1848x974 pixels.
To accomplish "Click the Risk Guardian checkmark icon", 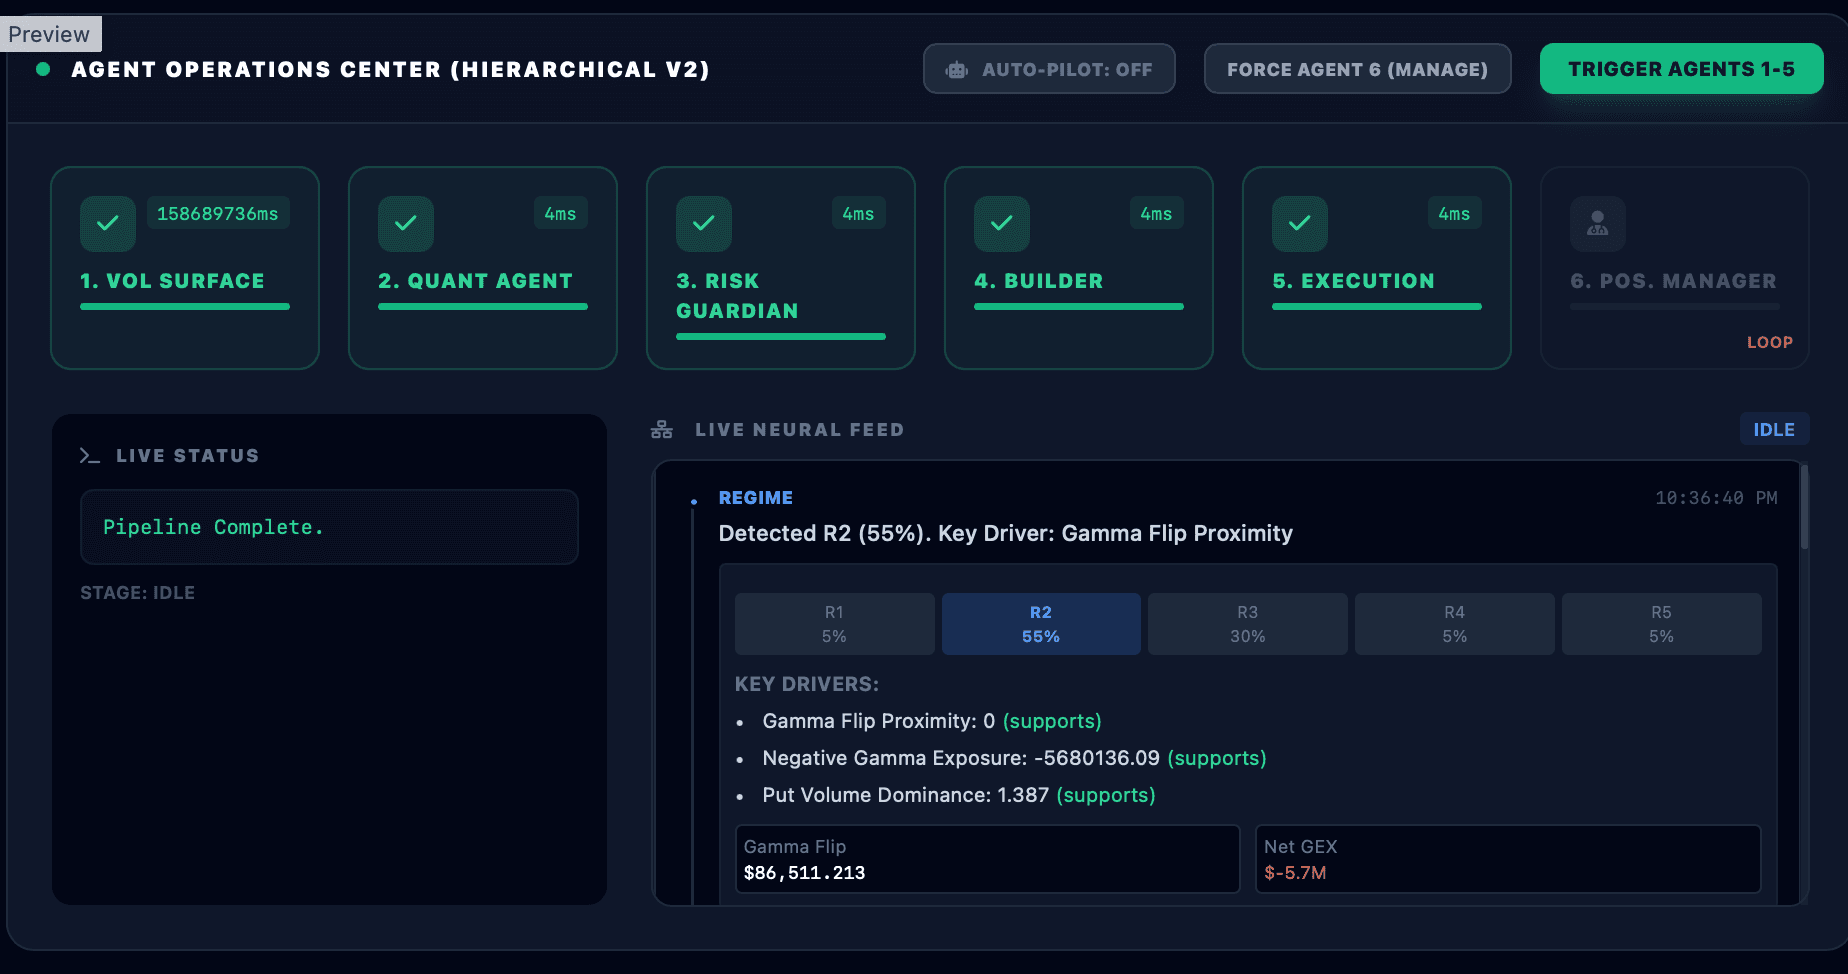I will tap(703, 223).
